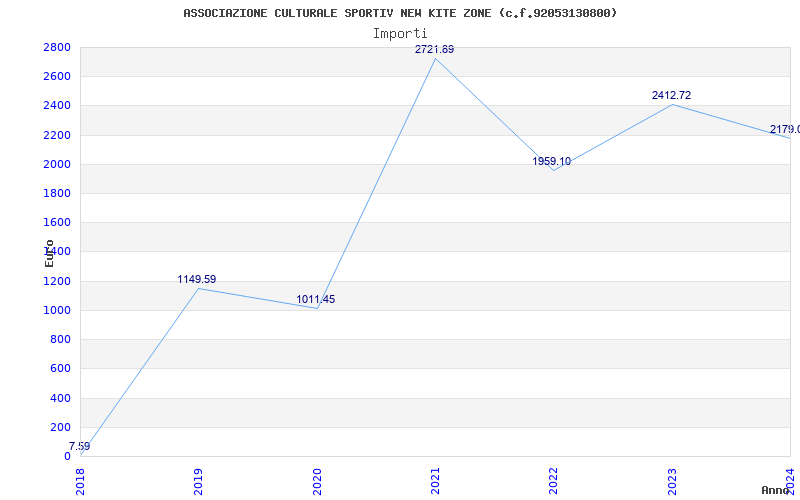This screenshot has width=800, height=500.
Task: Click the 2200 y-axis tick label
Action: pyautogui.click(x=57, y=135)
